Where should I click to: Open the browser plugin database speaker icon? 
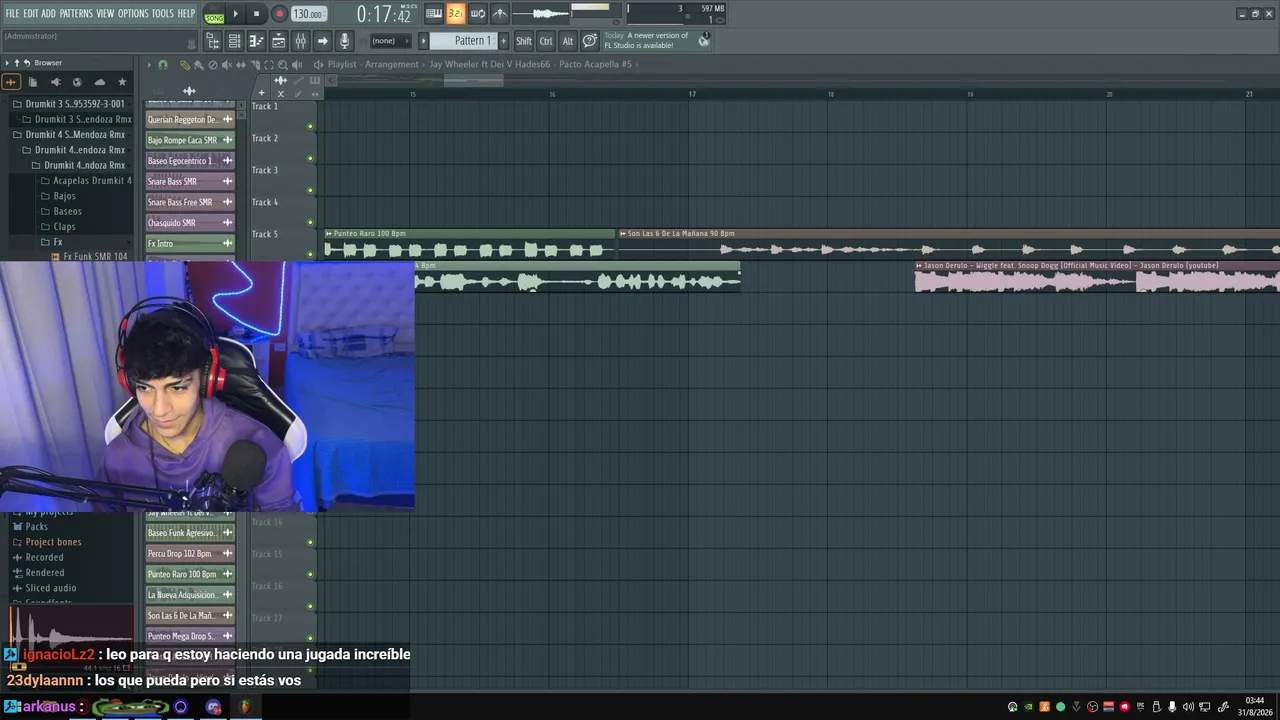55,82
